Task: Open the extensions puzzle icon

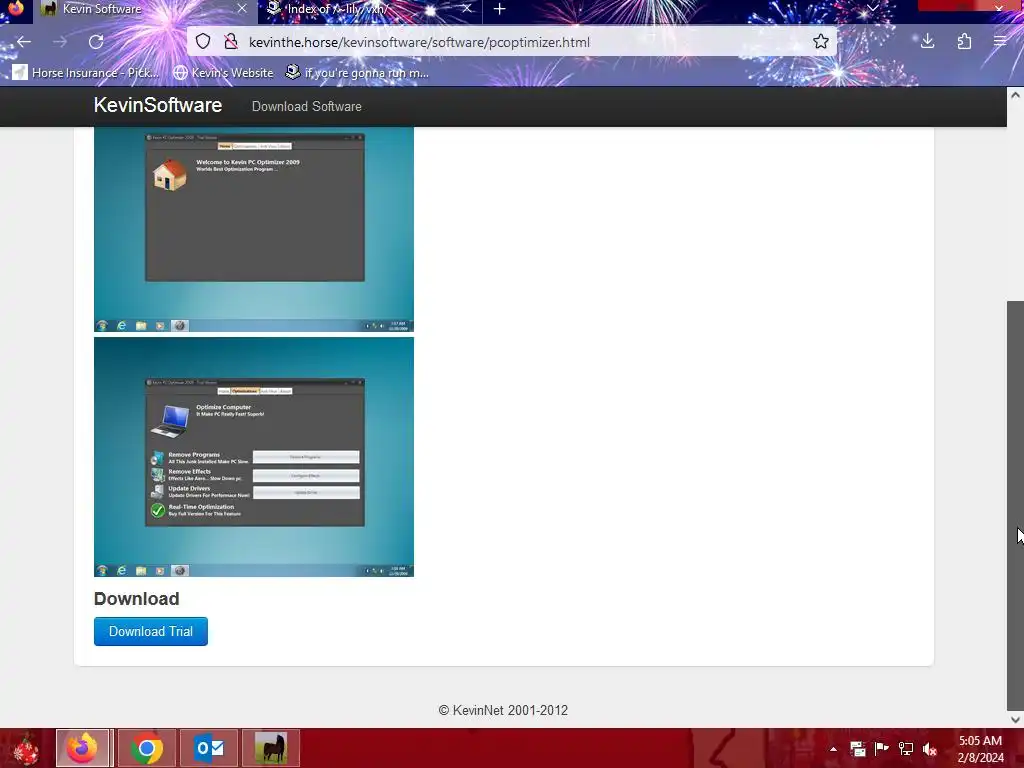Action: (964, 42)
